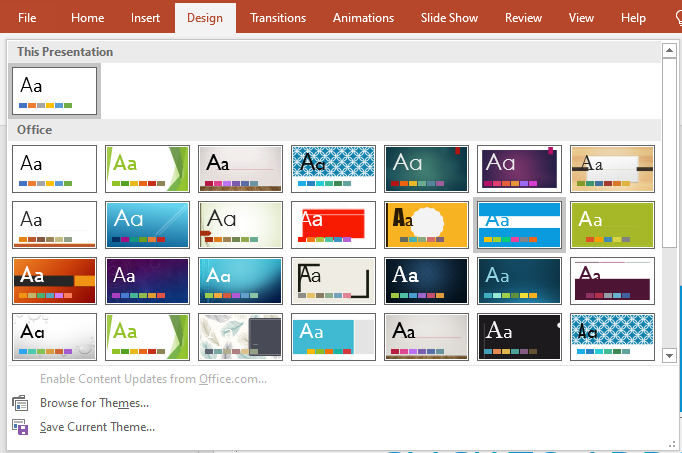Click the Browse for Themes folder icon
Viewport: 682px width, 453px height.
point(20,403)
